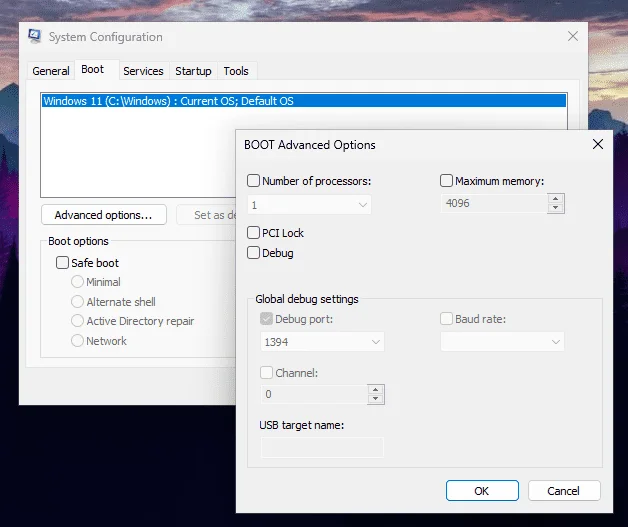Screen dimensions: 628x527
Task: Enable the Maximum memory checkbox
Action: pos(446,181)
